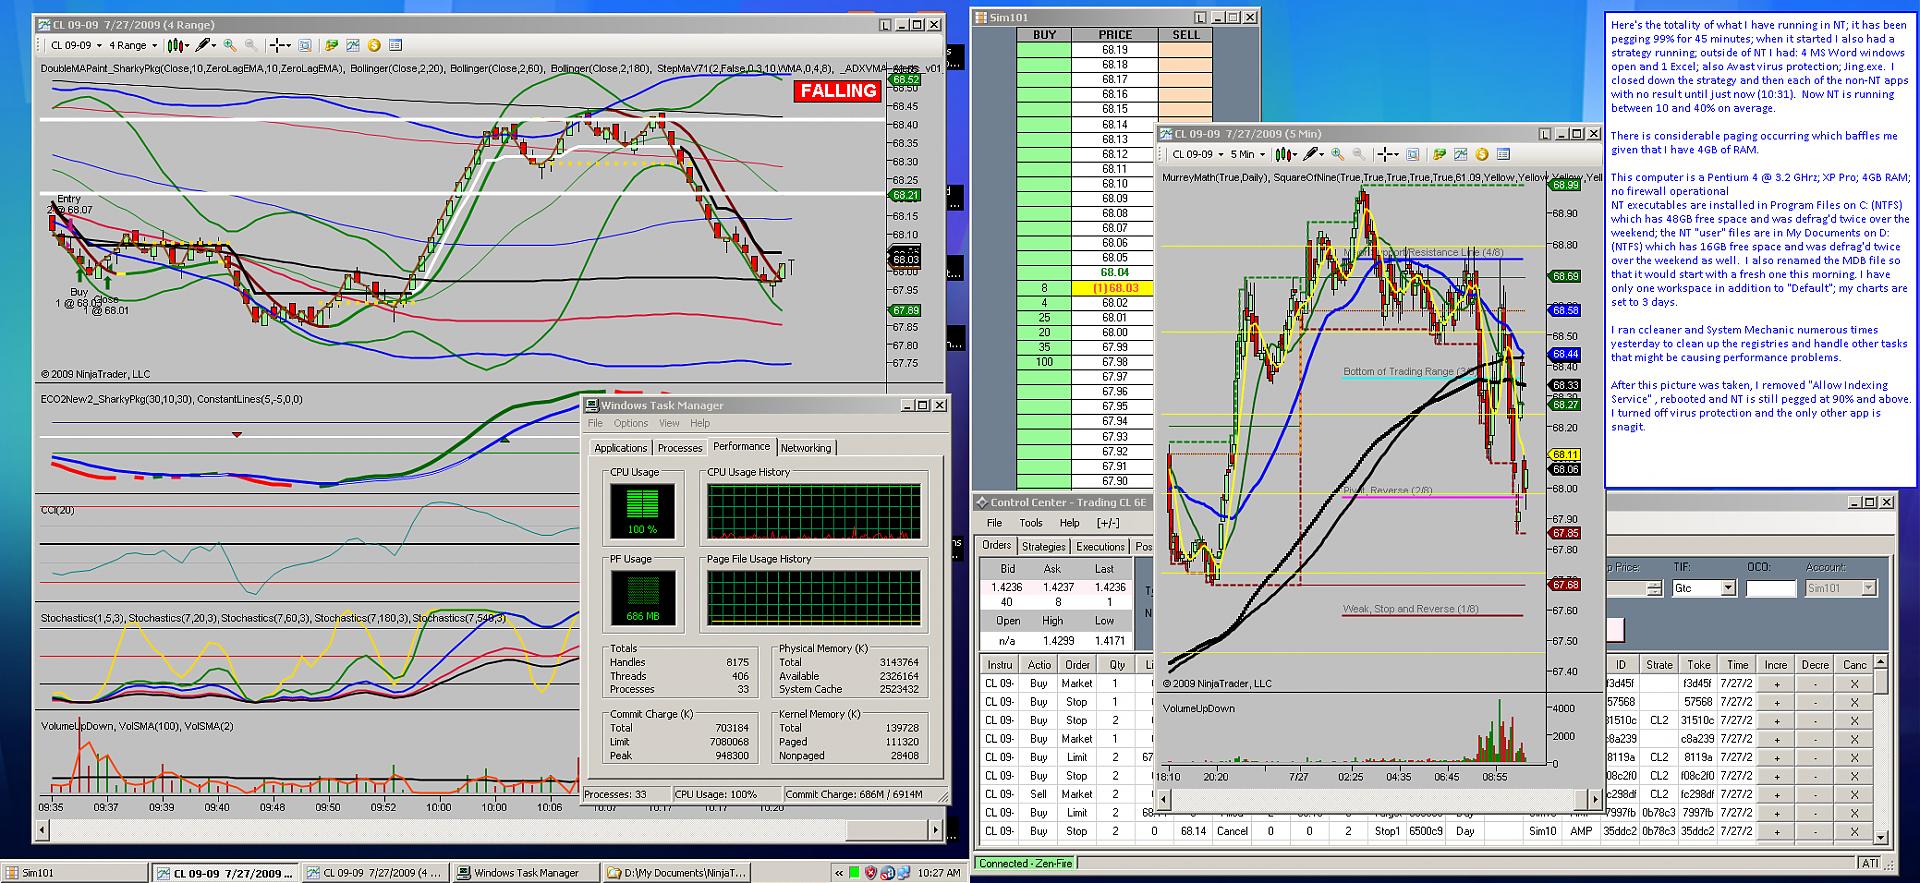Zoom in on the 5 Min chart

pos(1338,154)
